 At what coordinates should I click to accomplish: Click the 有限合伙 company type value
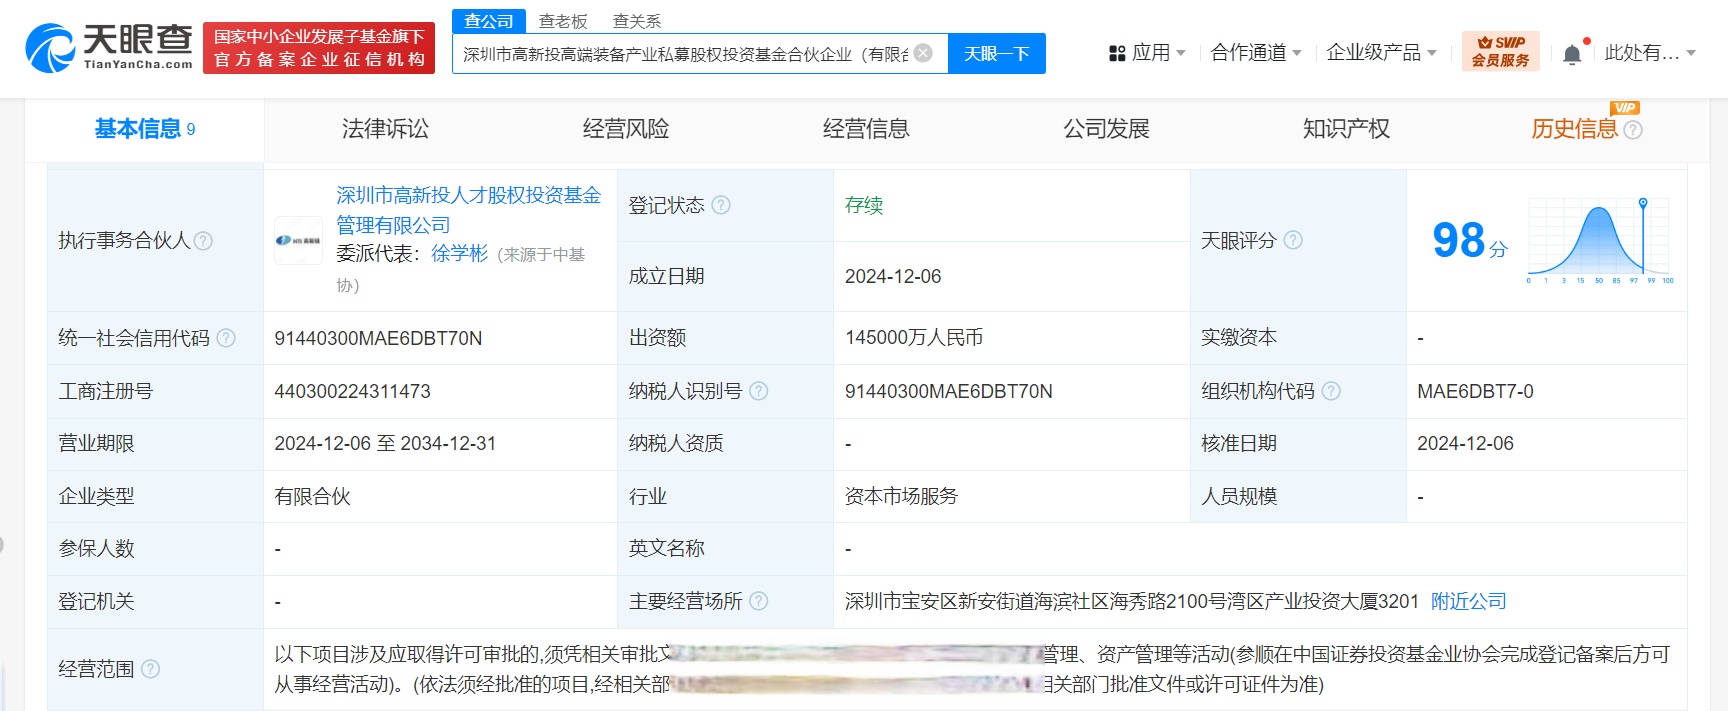tap(312, 496)
